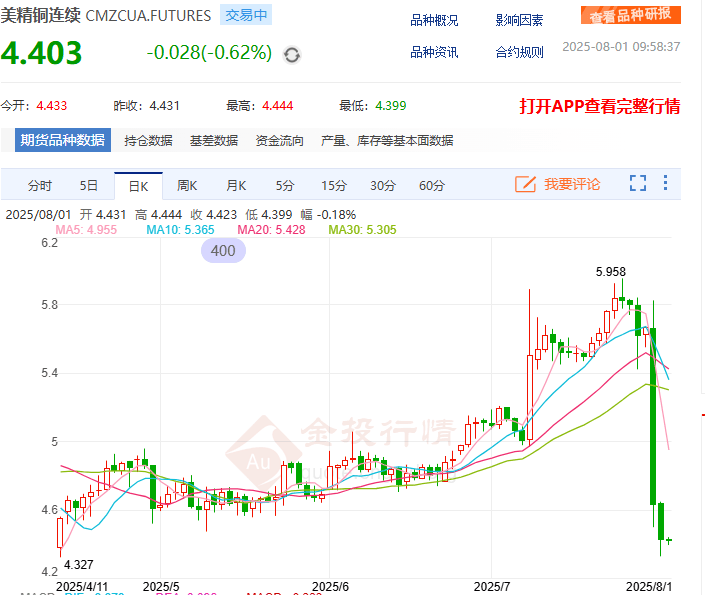Open 期货品种数据 tab
The width and height of the screenshot is (705, 595).
pos(62,140)
